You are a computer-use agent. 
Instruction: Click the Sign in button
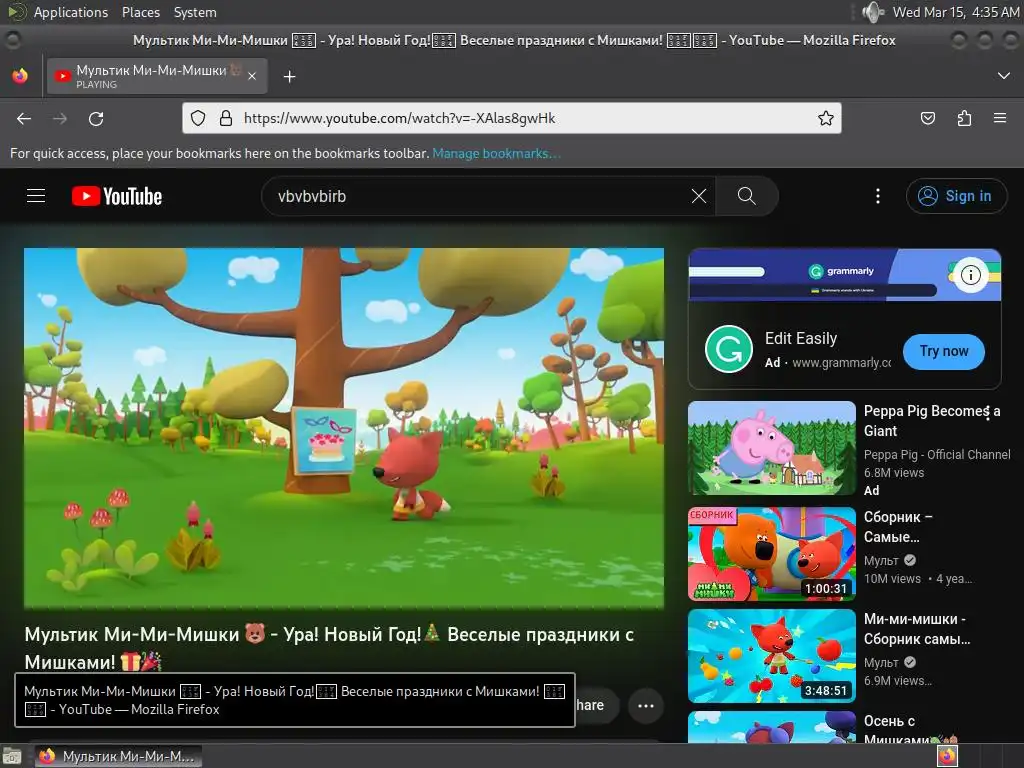pyautogui.click(x=956, y=196)
